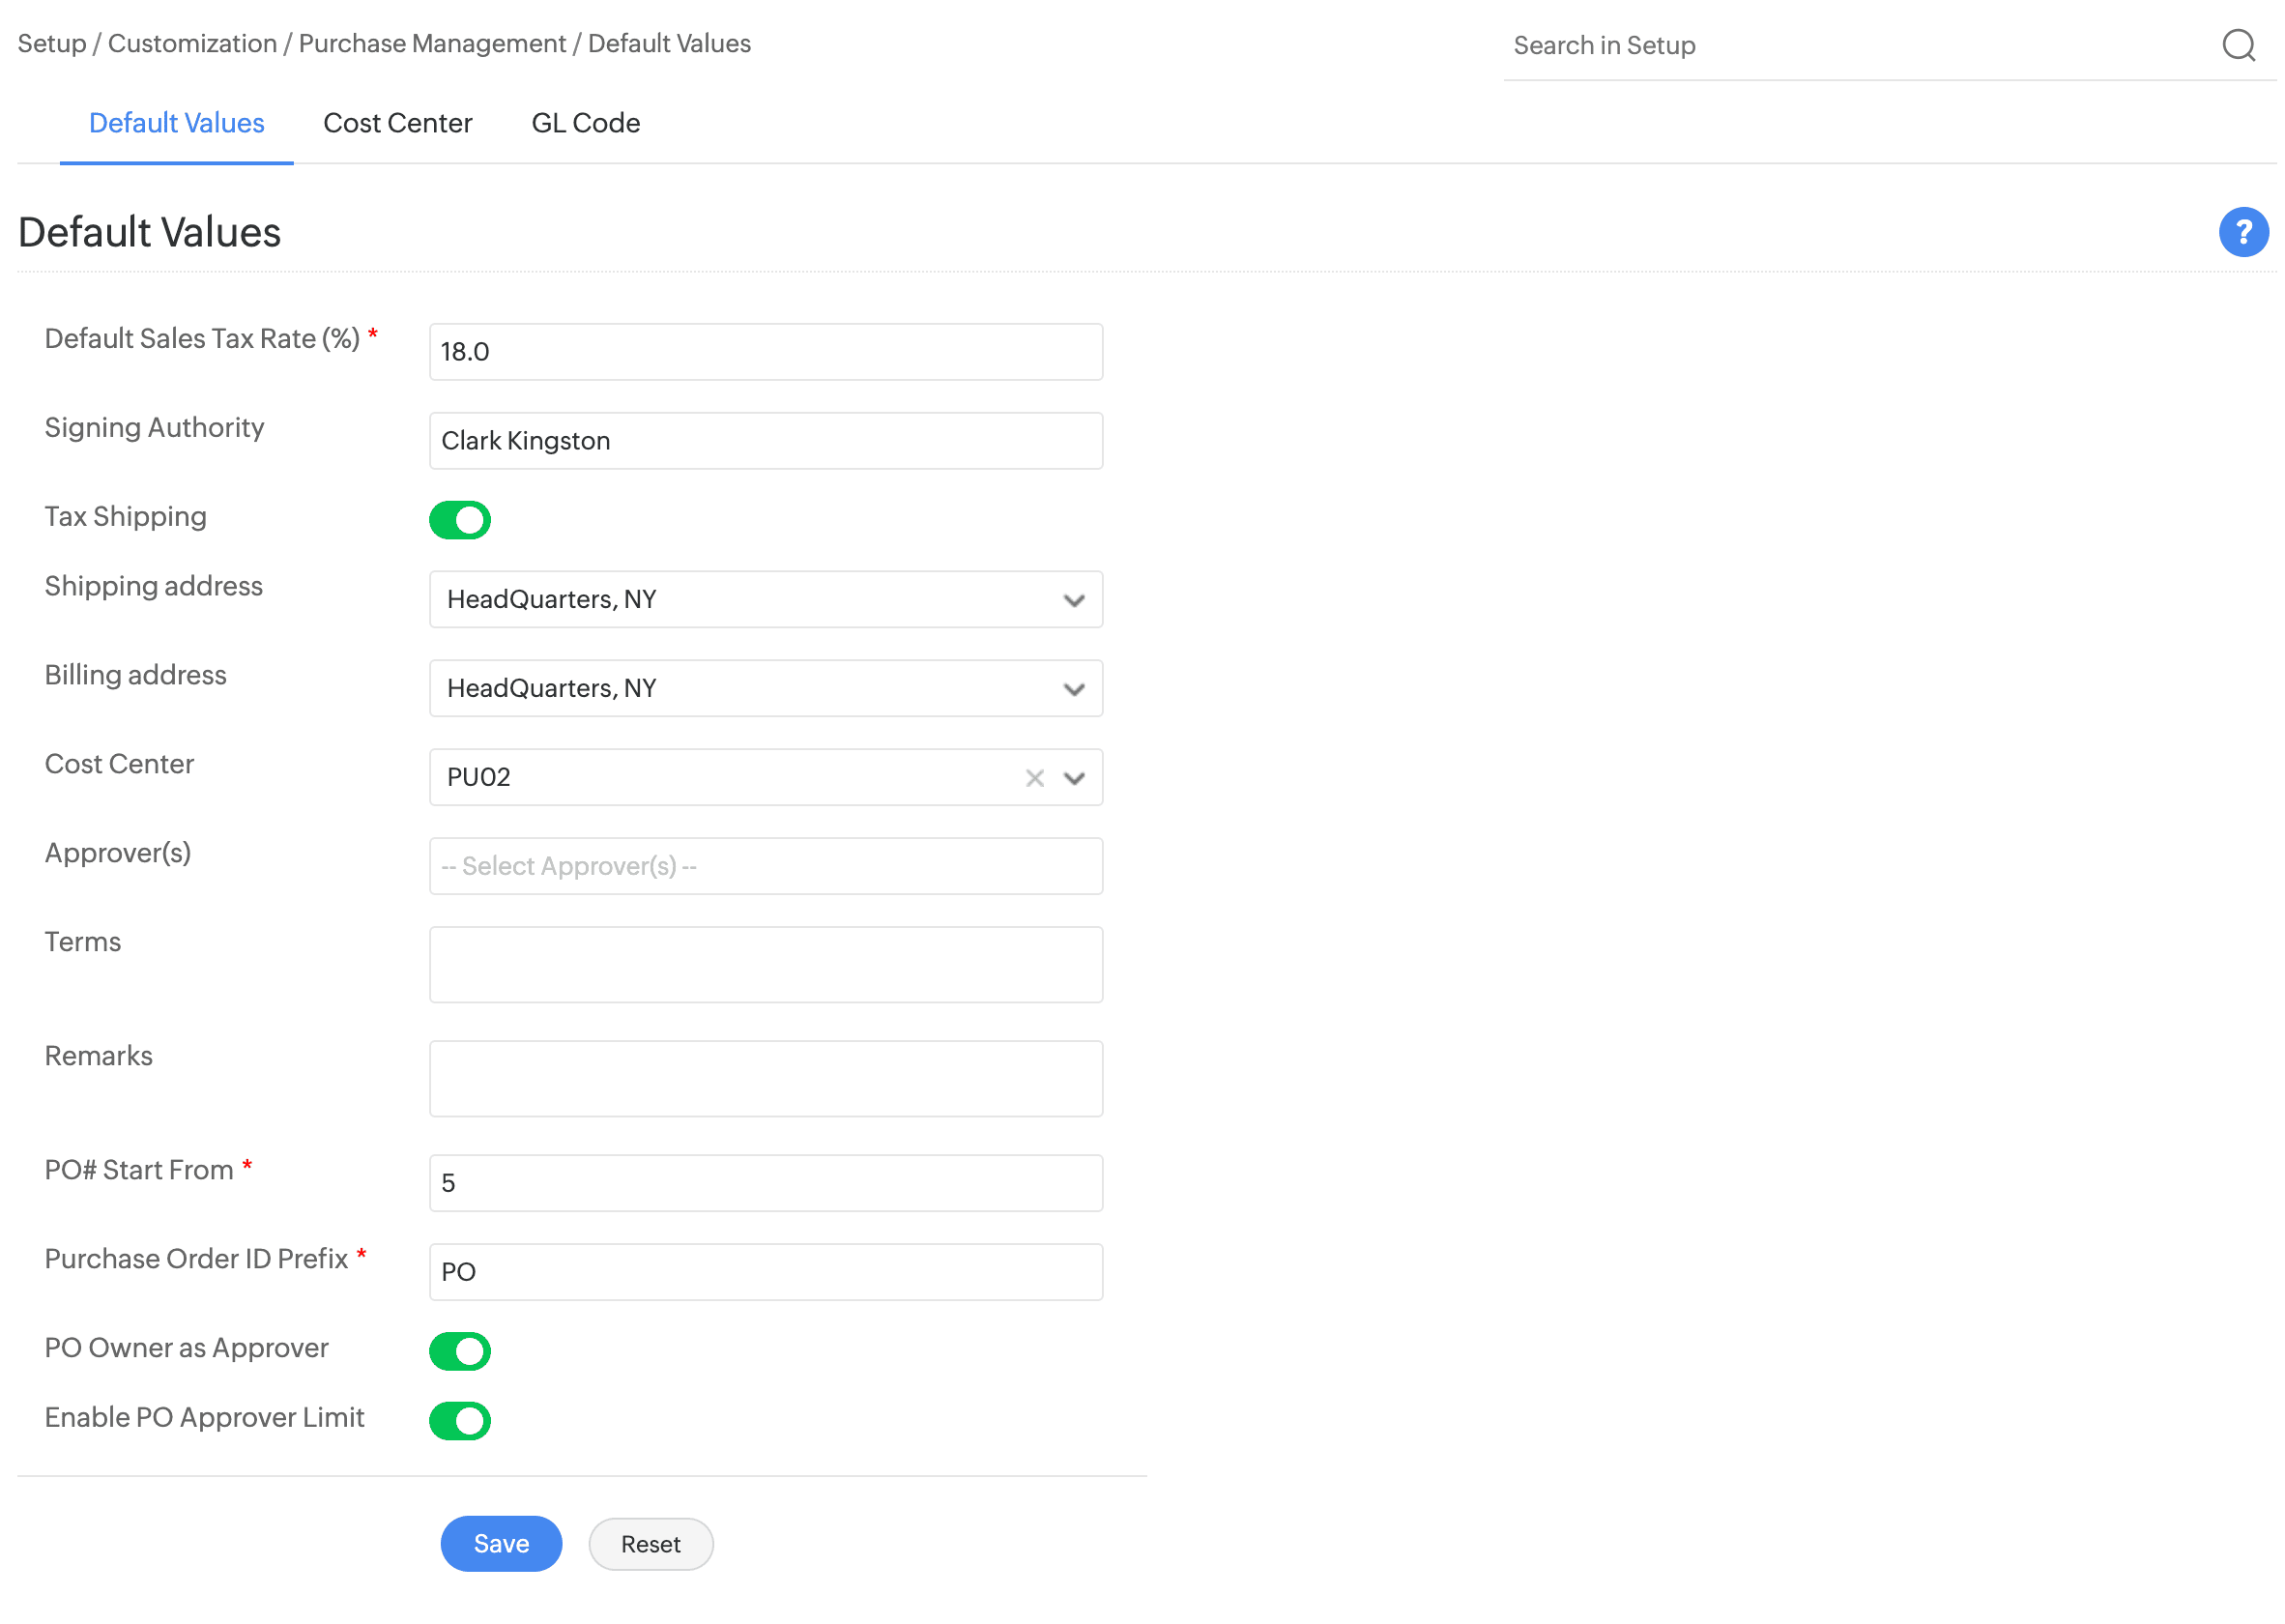Open the blue help question icon
Image resolution: width=2285 pixels, height=1624 pixels.
2242,232
